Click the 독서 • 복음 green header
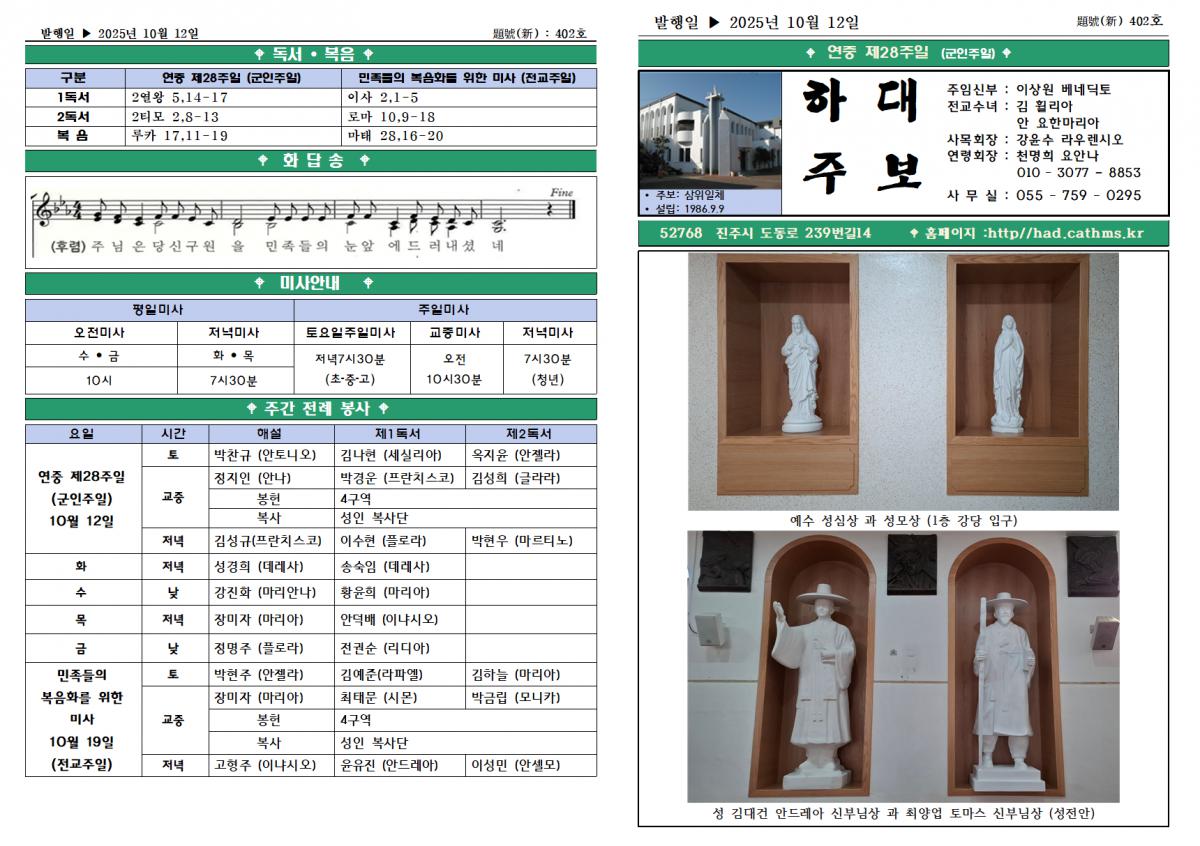Viewport: 1200px width, 846px height. pyautogui.click(x=311, y=54)
